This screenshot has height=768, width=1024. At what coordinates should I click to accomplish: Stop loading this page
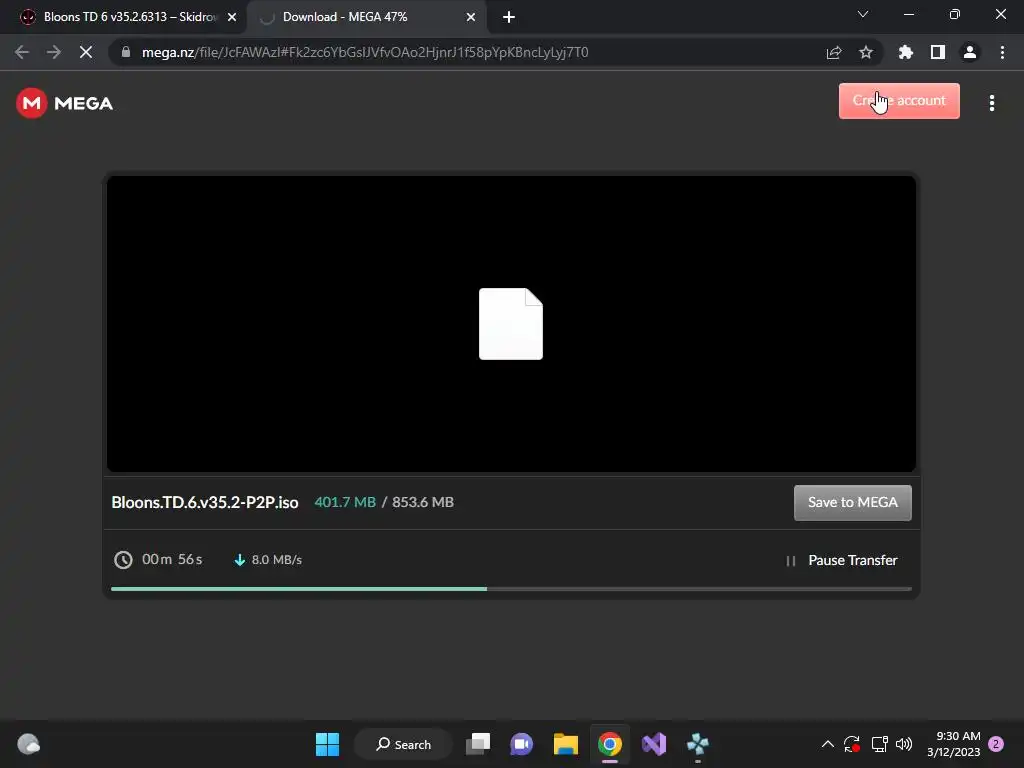[86, 52]
